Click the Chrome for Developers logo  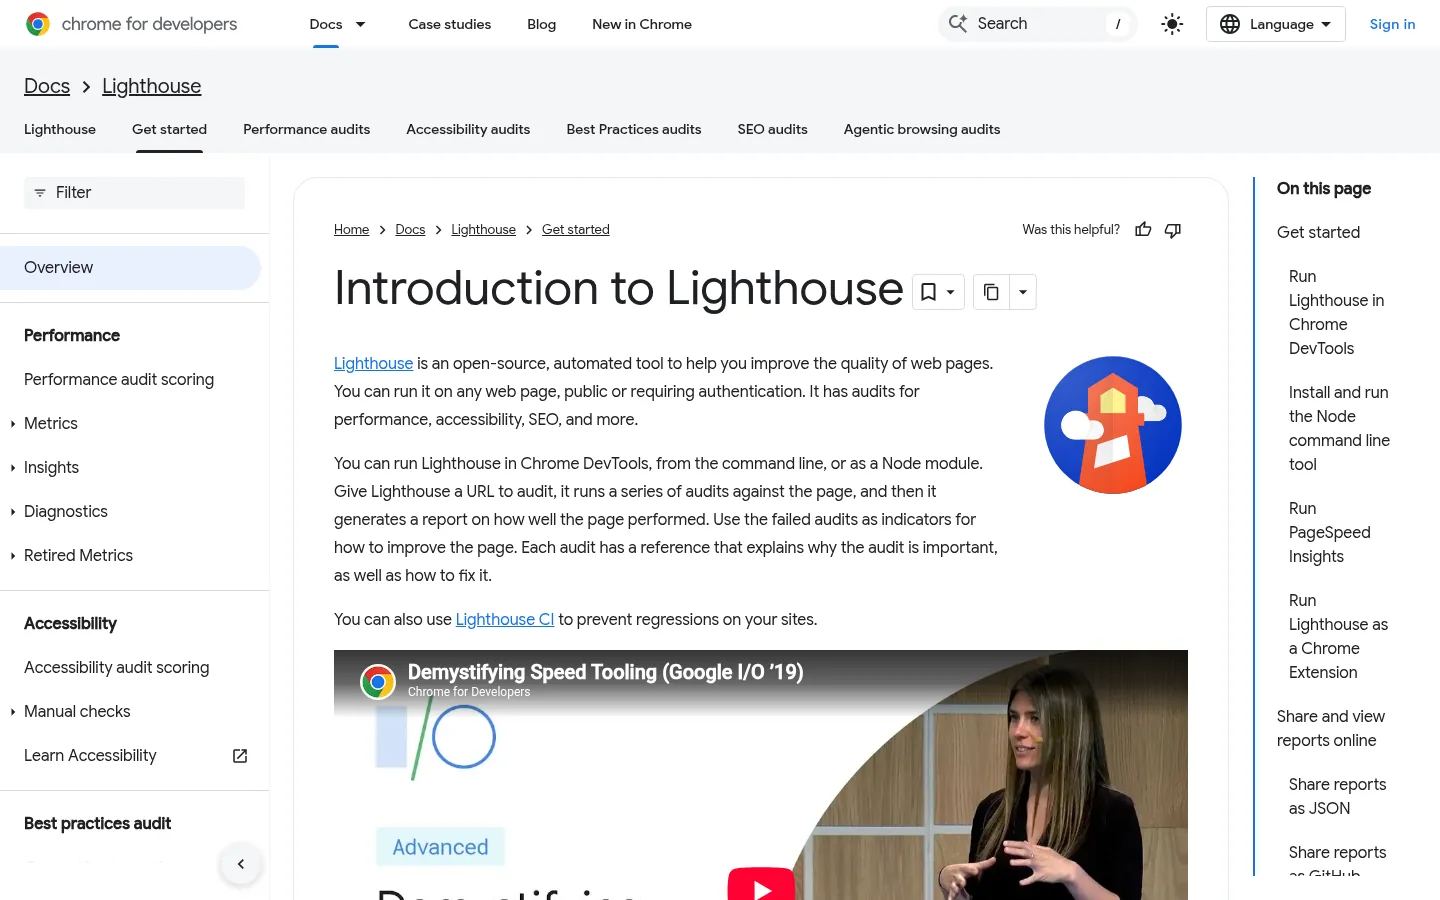tap(131, 24)
